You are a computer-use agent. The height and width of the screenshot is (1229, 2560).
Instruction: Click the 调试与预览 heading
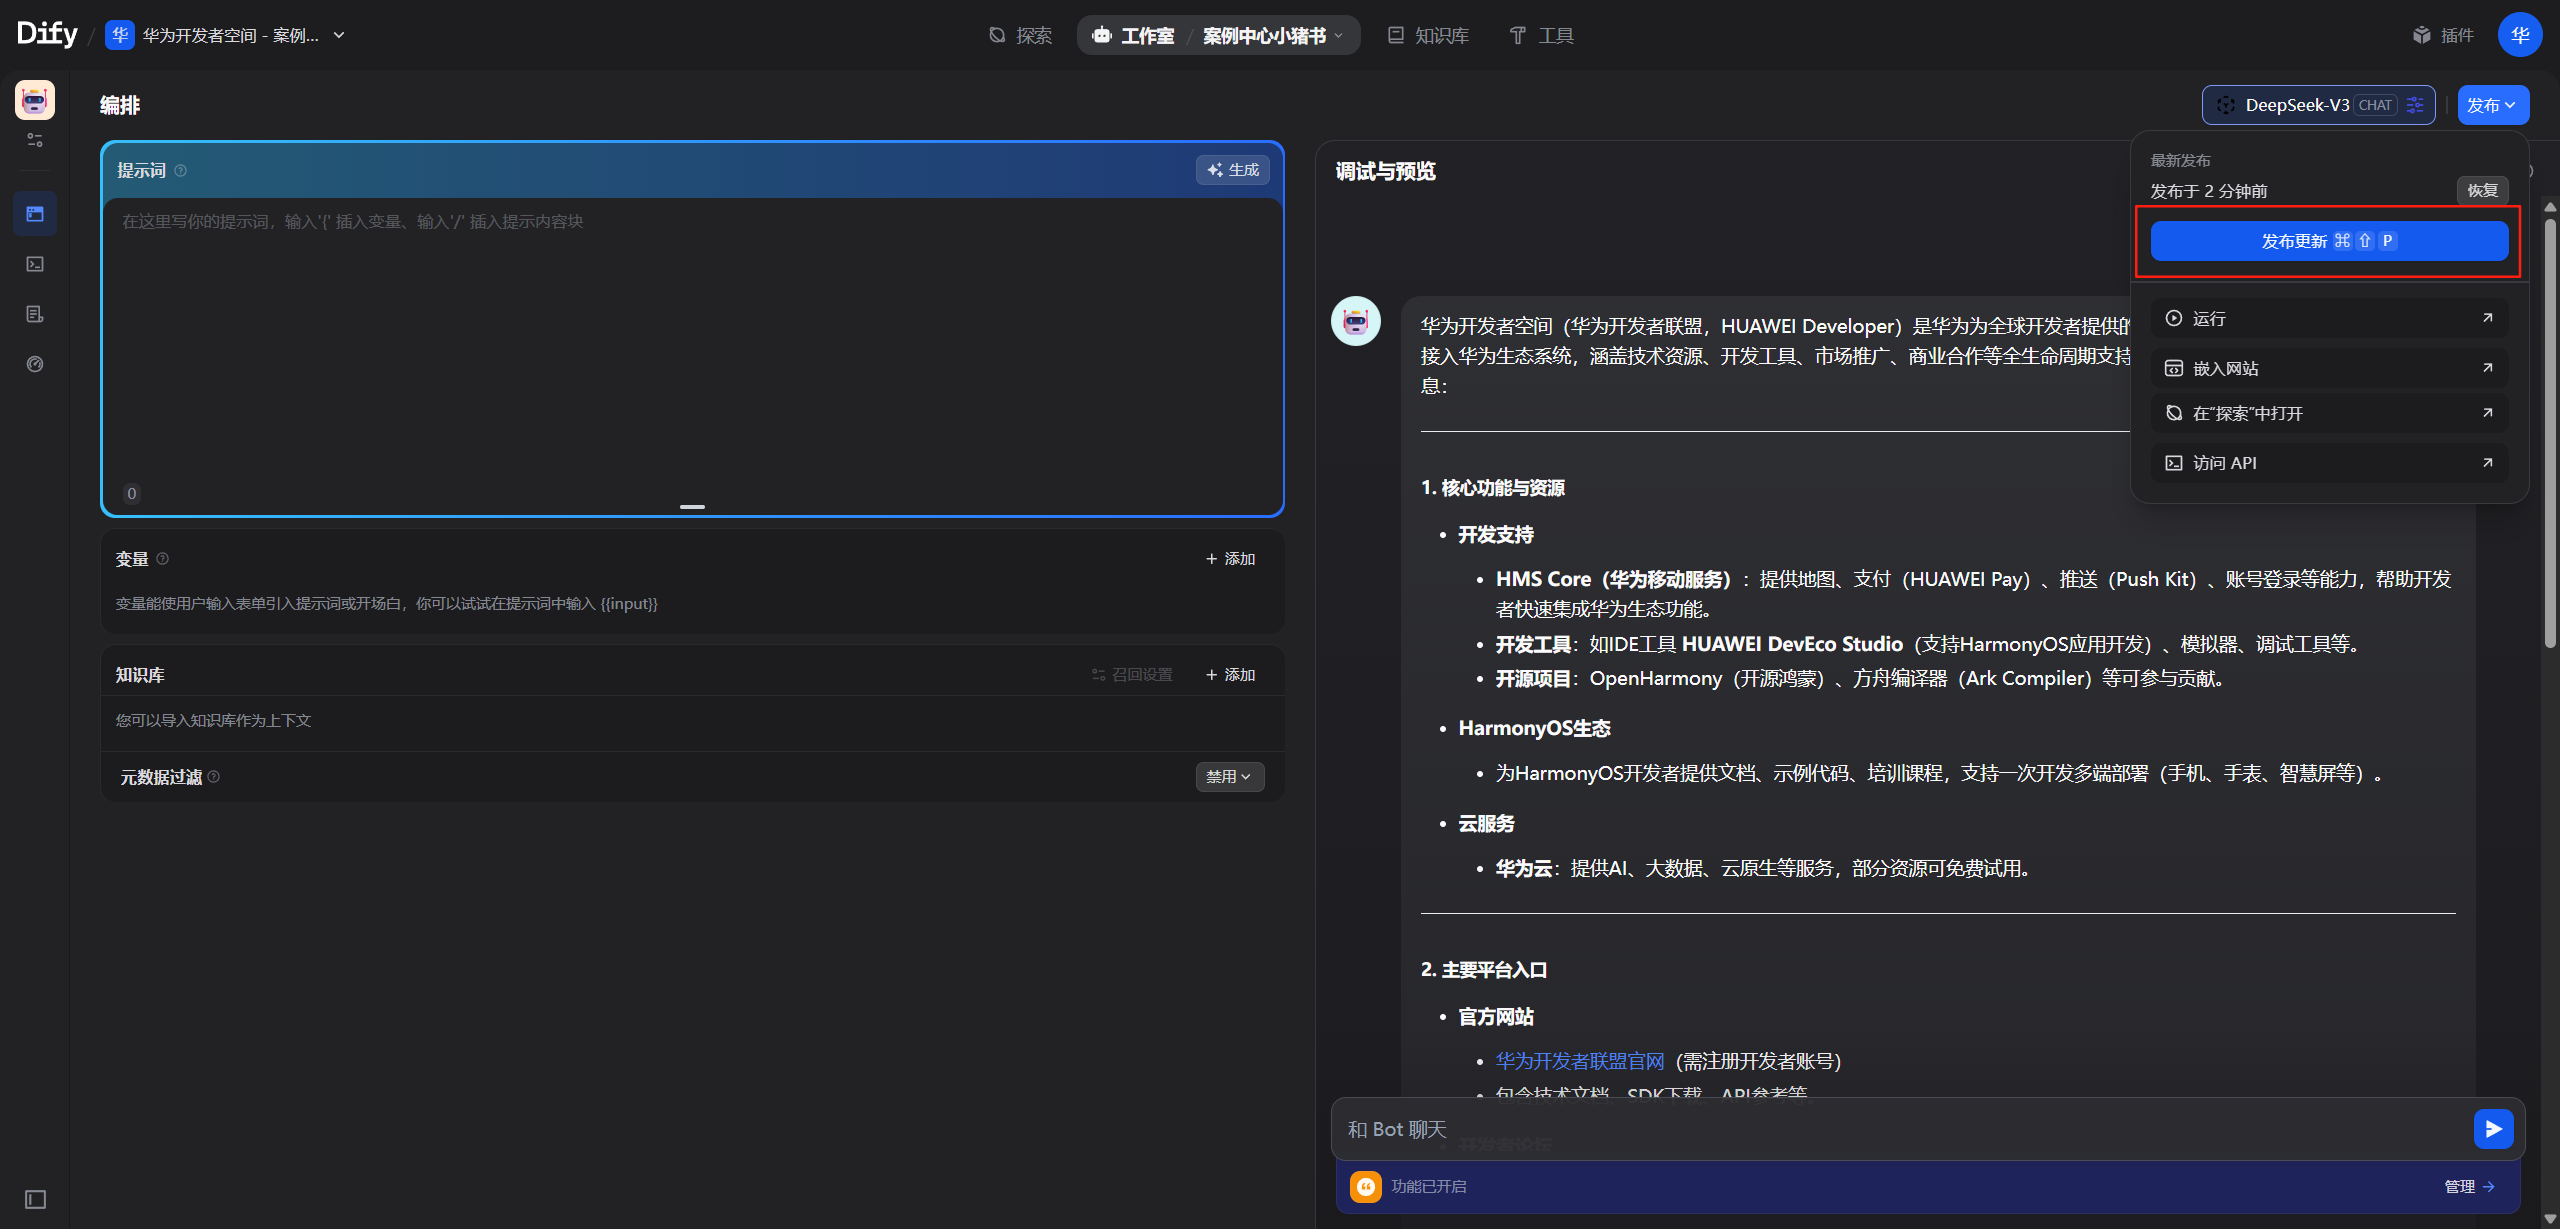pyautogui.click(x=1385, y=171)
